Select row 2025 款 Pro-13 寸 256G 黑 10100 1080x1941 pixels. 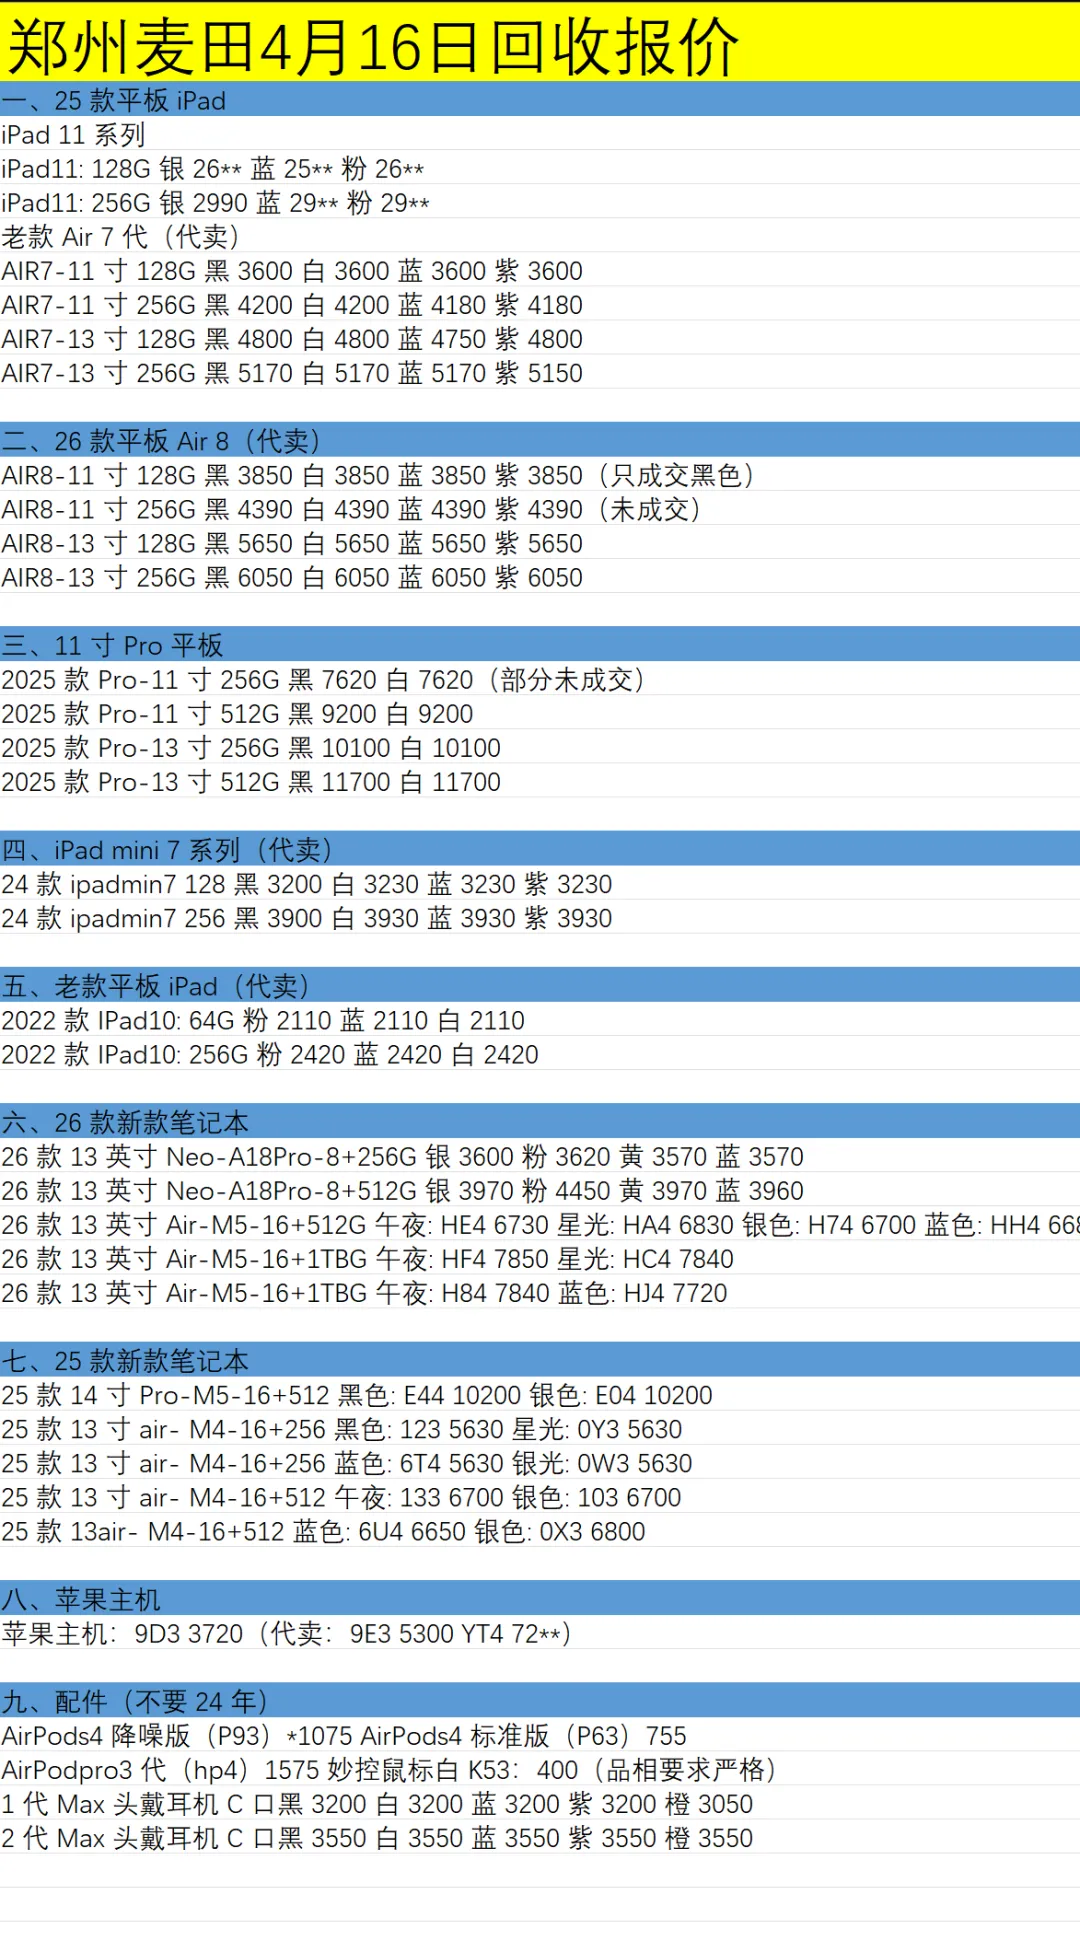pos(540,746)
